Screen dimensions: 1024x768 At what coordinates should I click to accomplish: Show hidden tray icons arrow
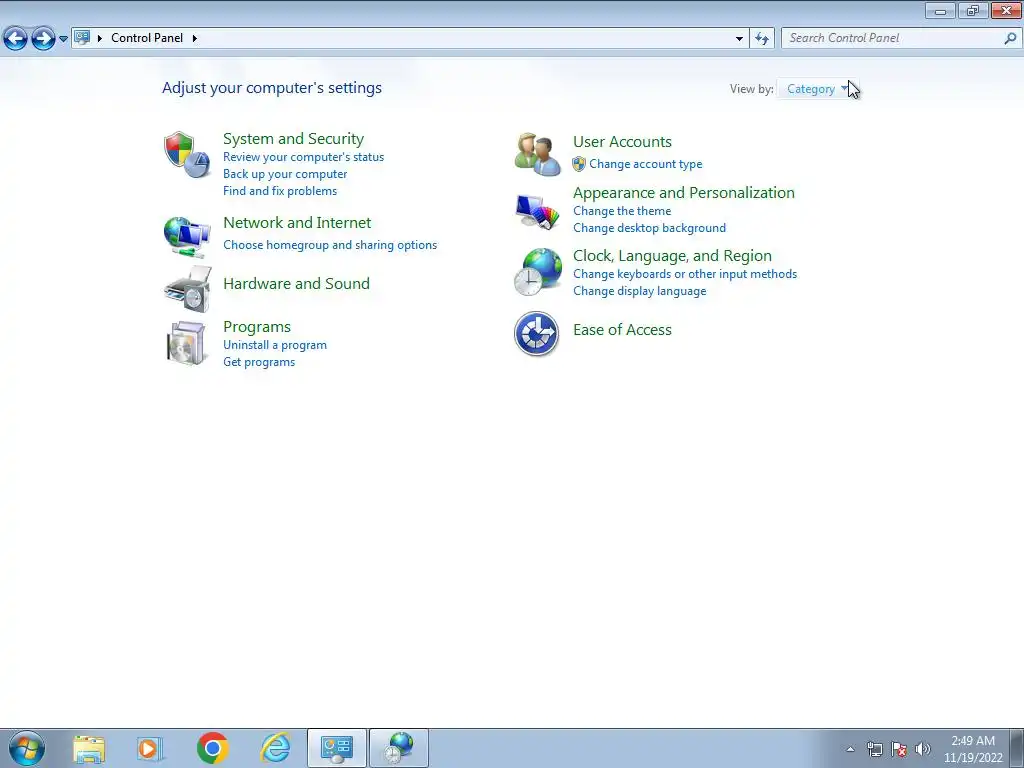(x=850, y=749)
